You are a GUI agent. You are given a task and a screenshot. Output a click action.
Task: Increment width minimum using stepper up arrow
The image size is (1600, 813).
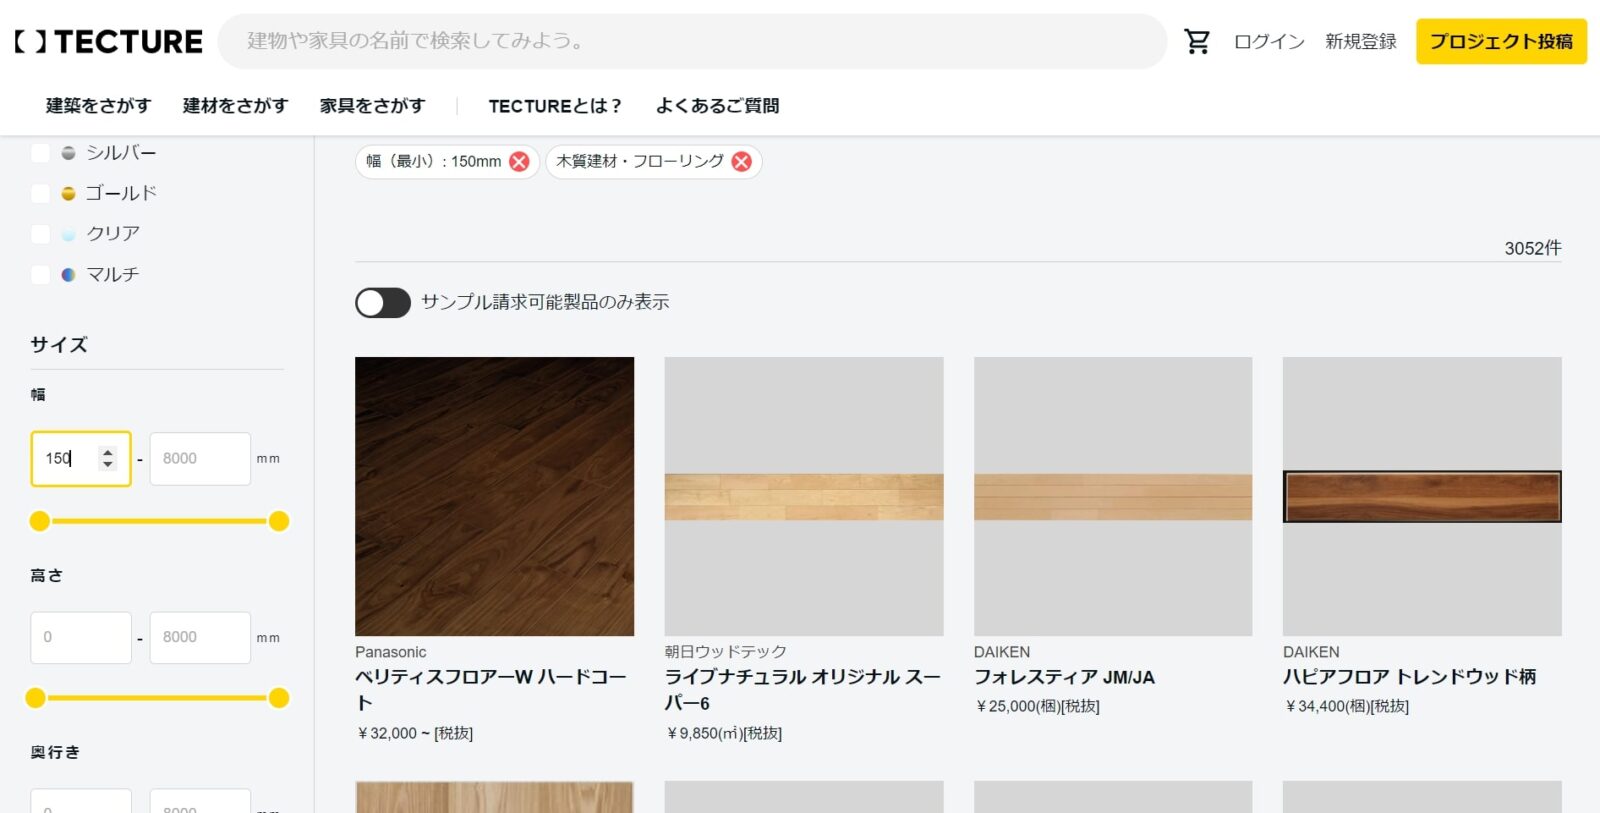click(x=108, y=453)
